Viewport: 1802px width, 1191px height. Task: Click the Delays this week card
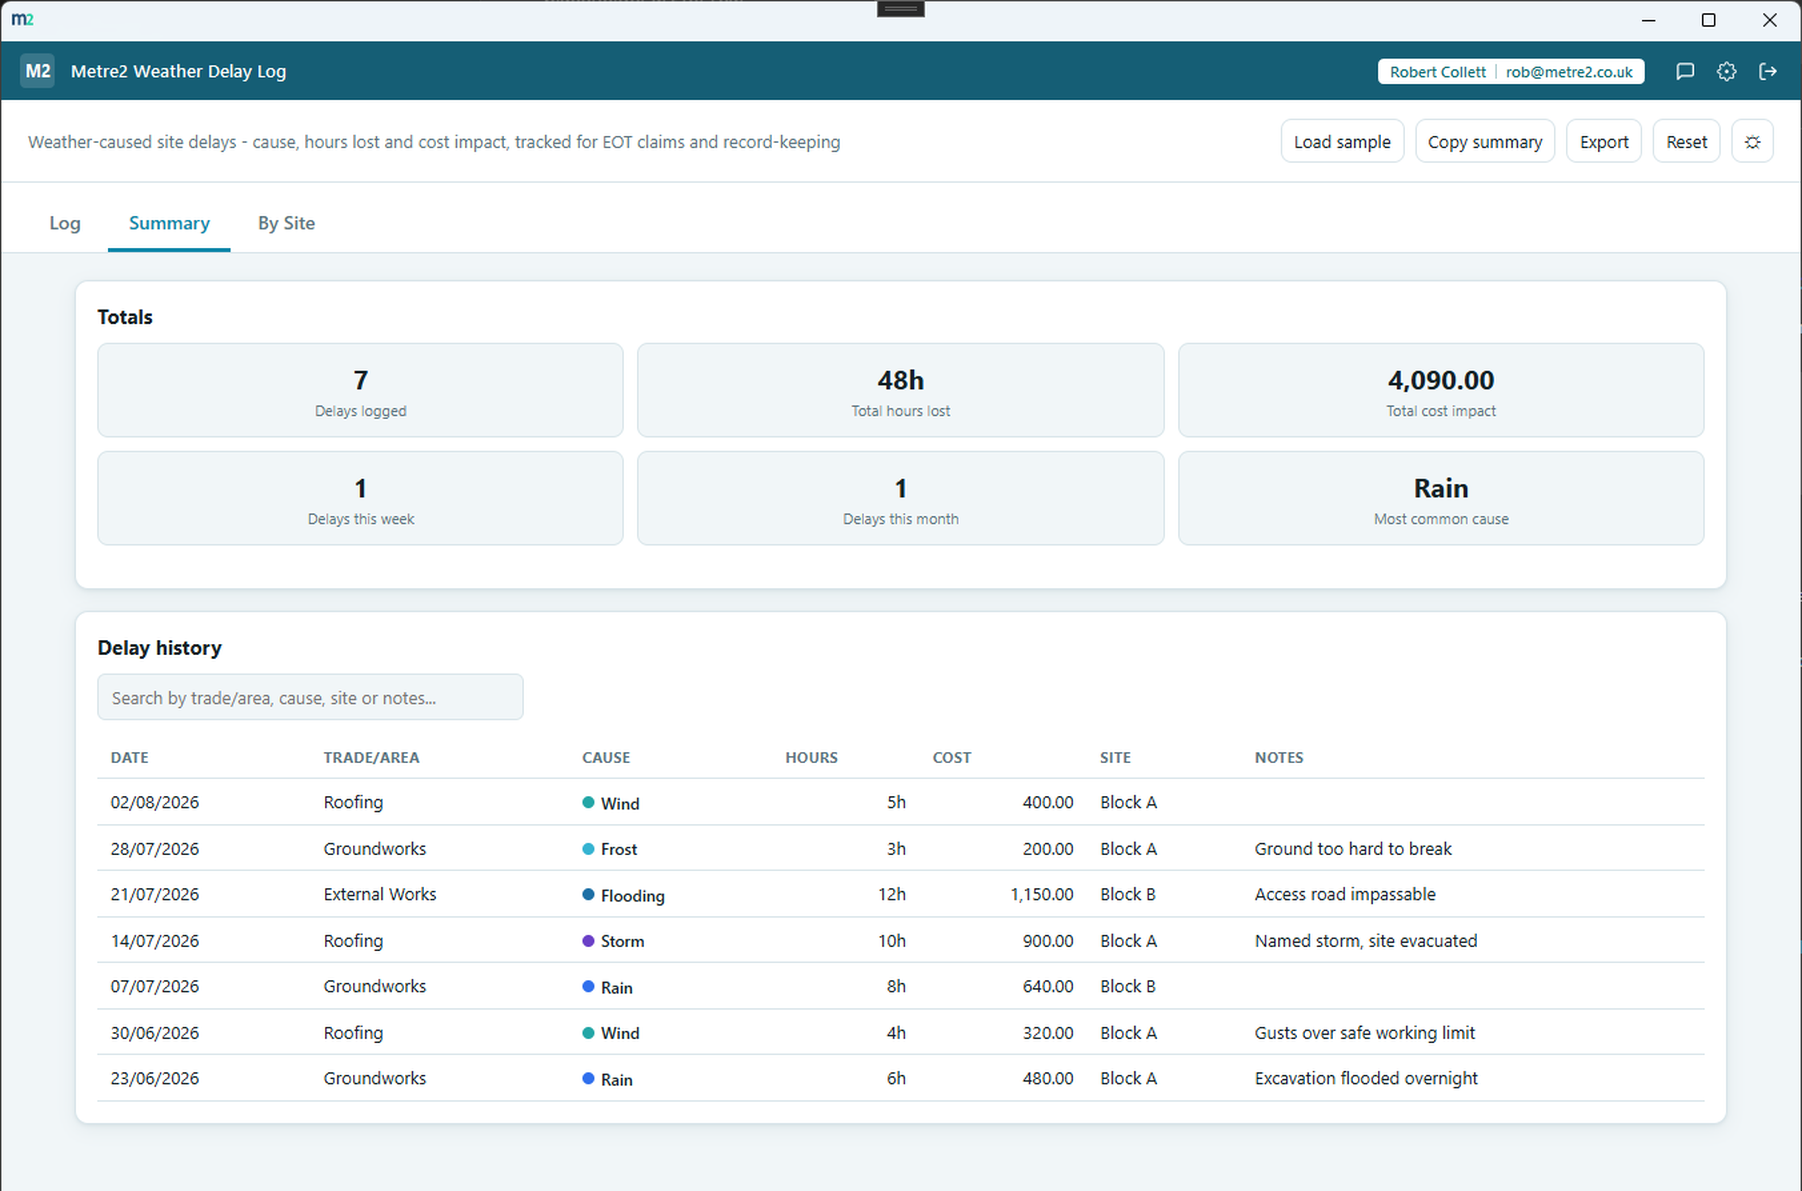(x=360, y=498)
